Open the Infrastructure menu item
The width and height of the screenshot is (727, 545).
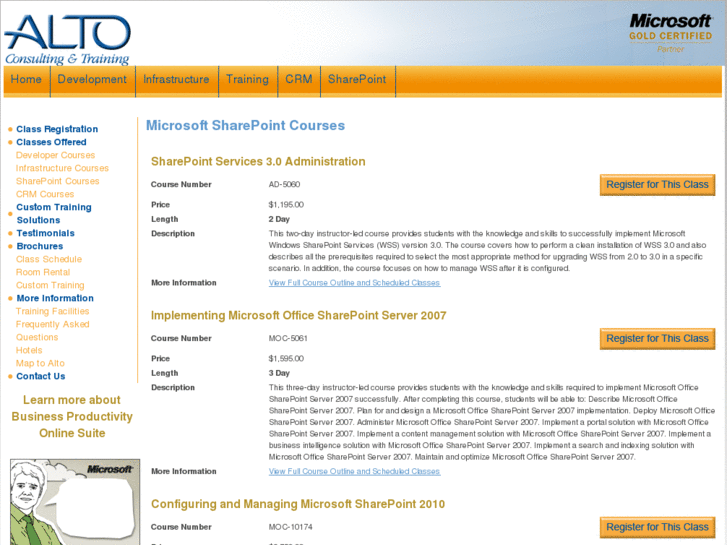tap(176, 80)
